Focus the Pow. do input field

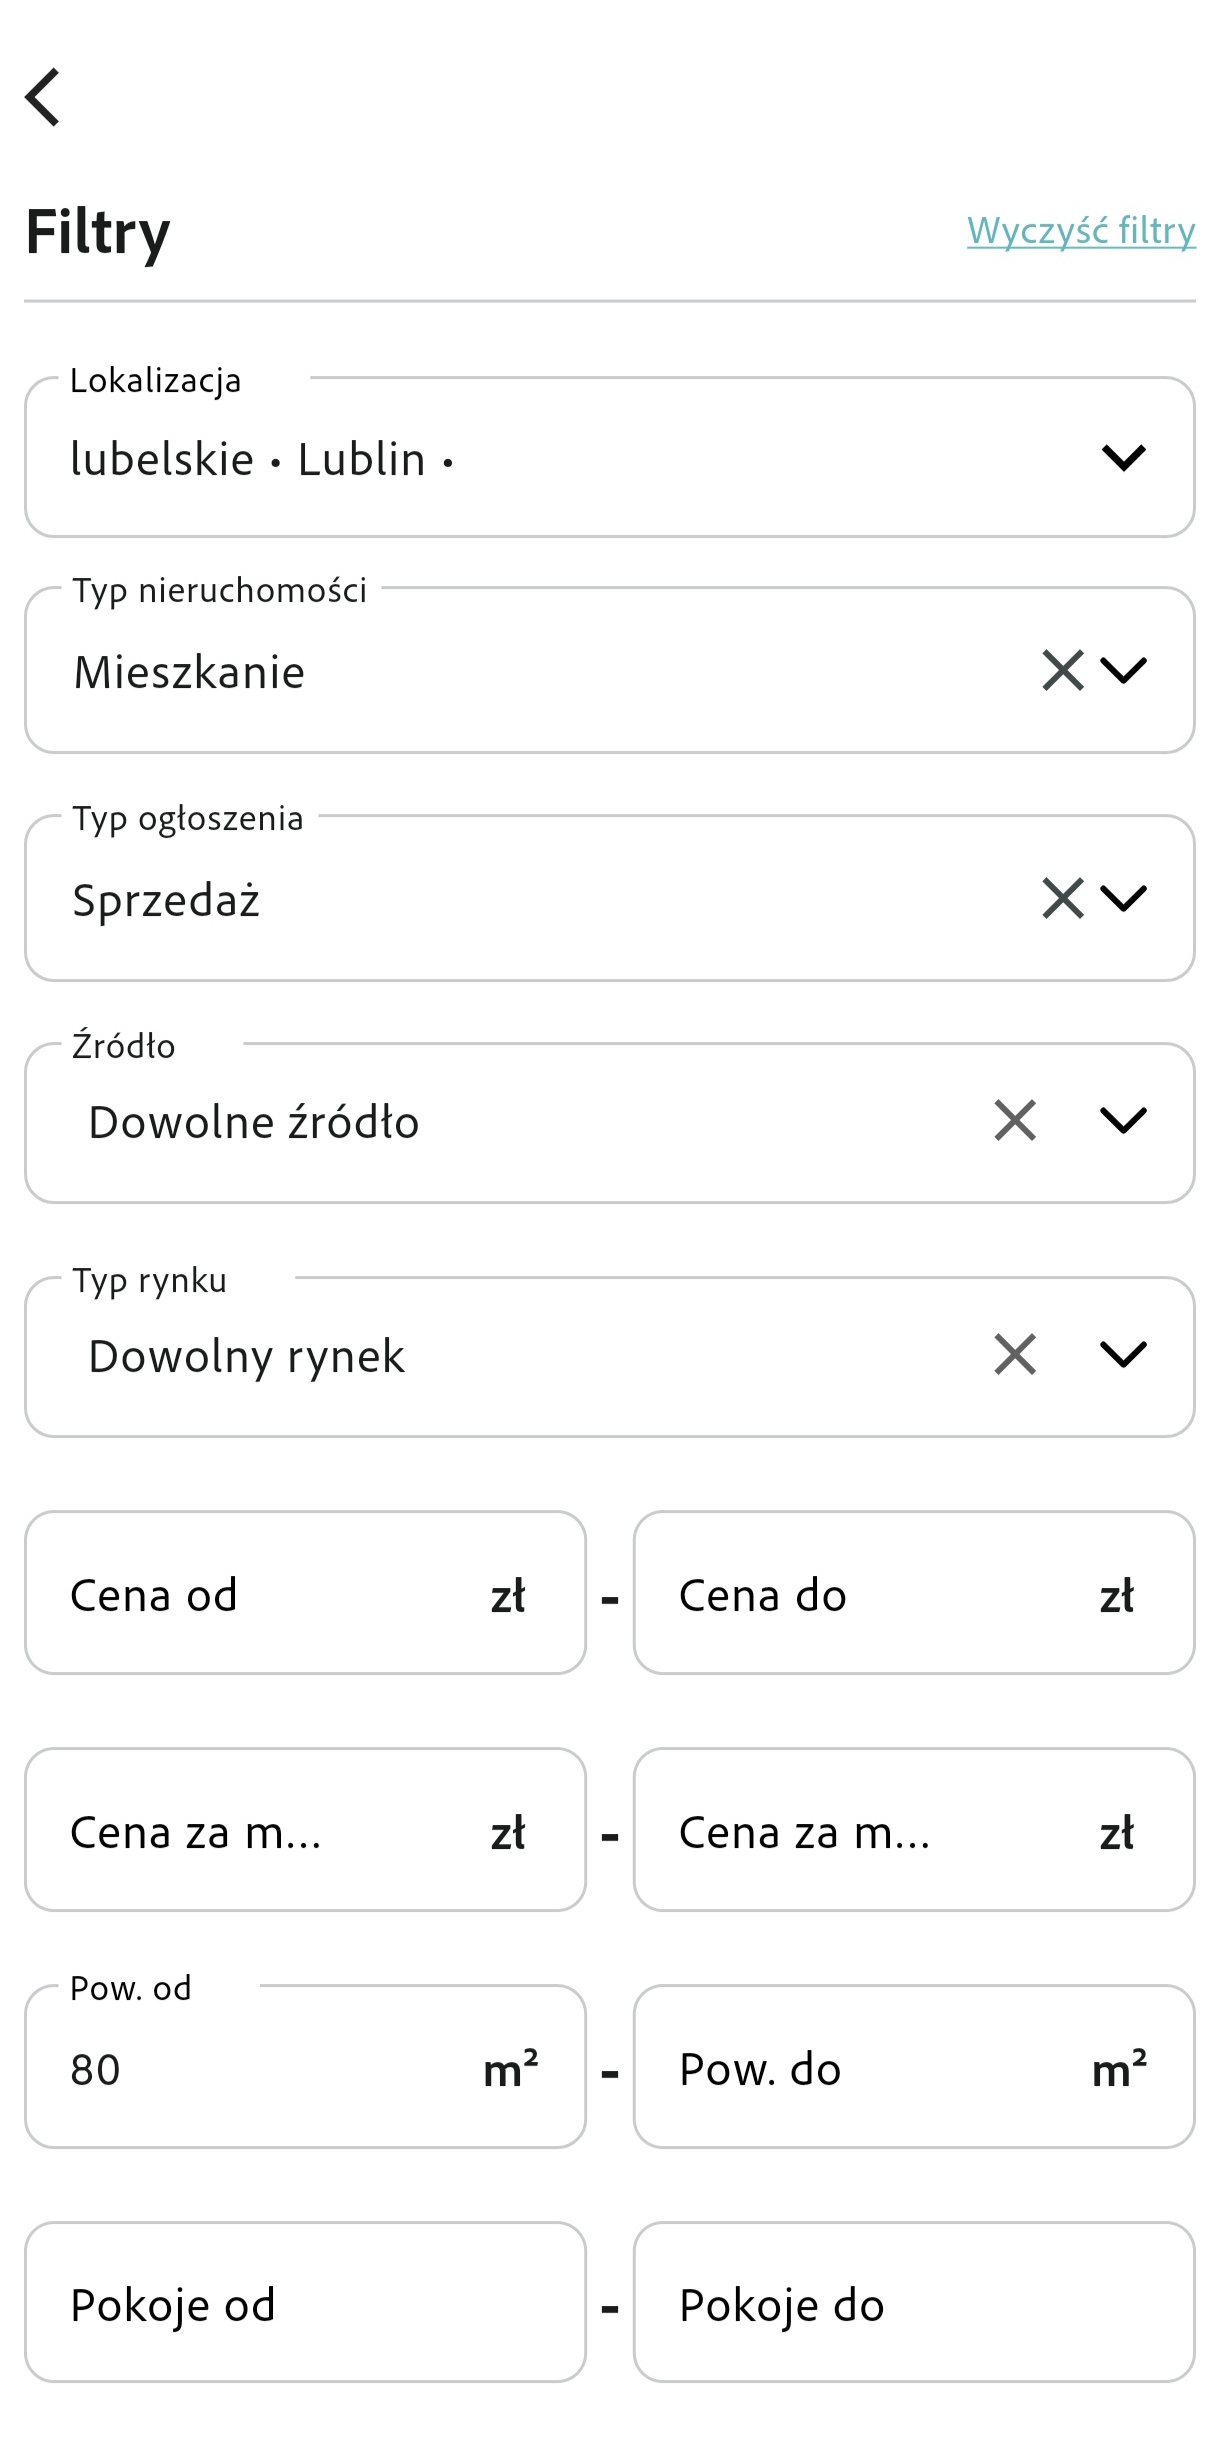click(914, 2066)
